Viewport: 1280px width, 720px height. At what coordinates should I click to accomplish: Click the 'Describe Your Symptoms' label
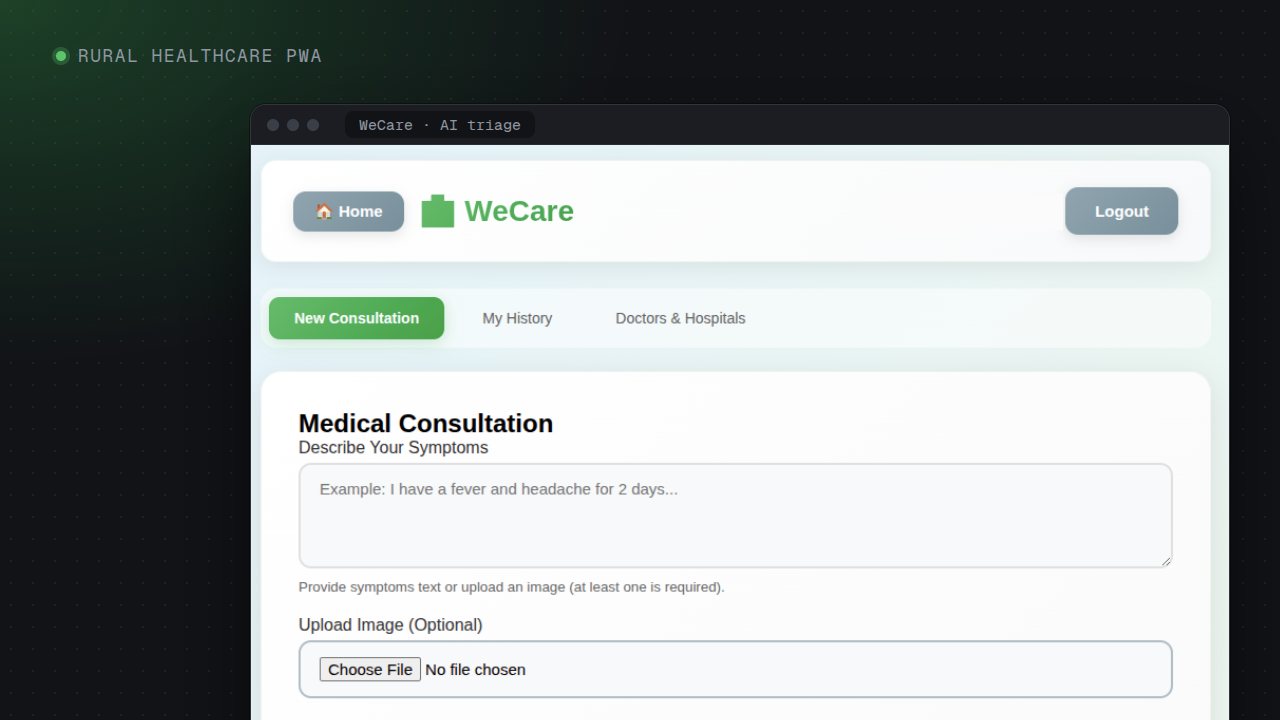pos(393,447)
